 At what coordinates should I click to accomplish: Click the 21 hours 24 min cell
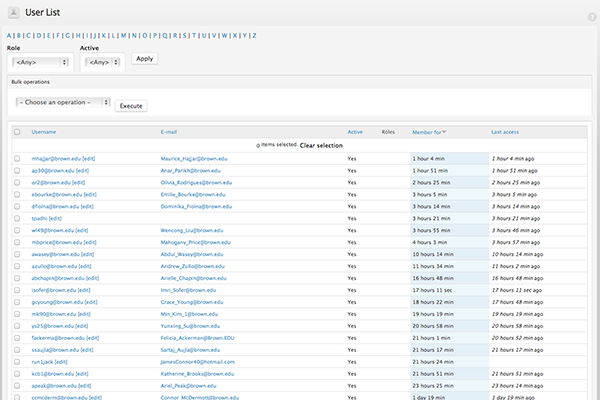[x=450, y=362]
